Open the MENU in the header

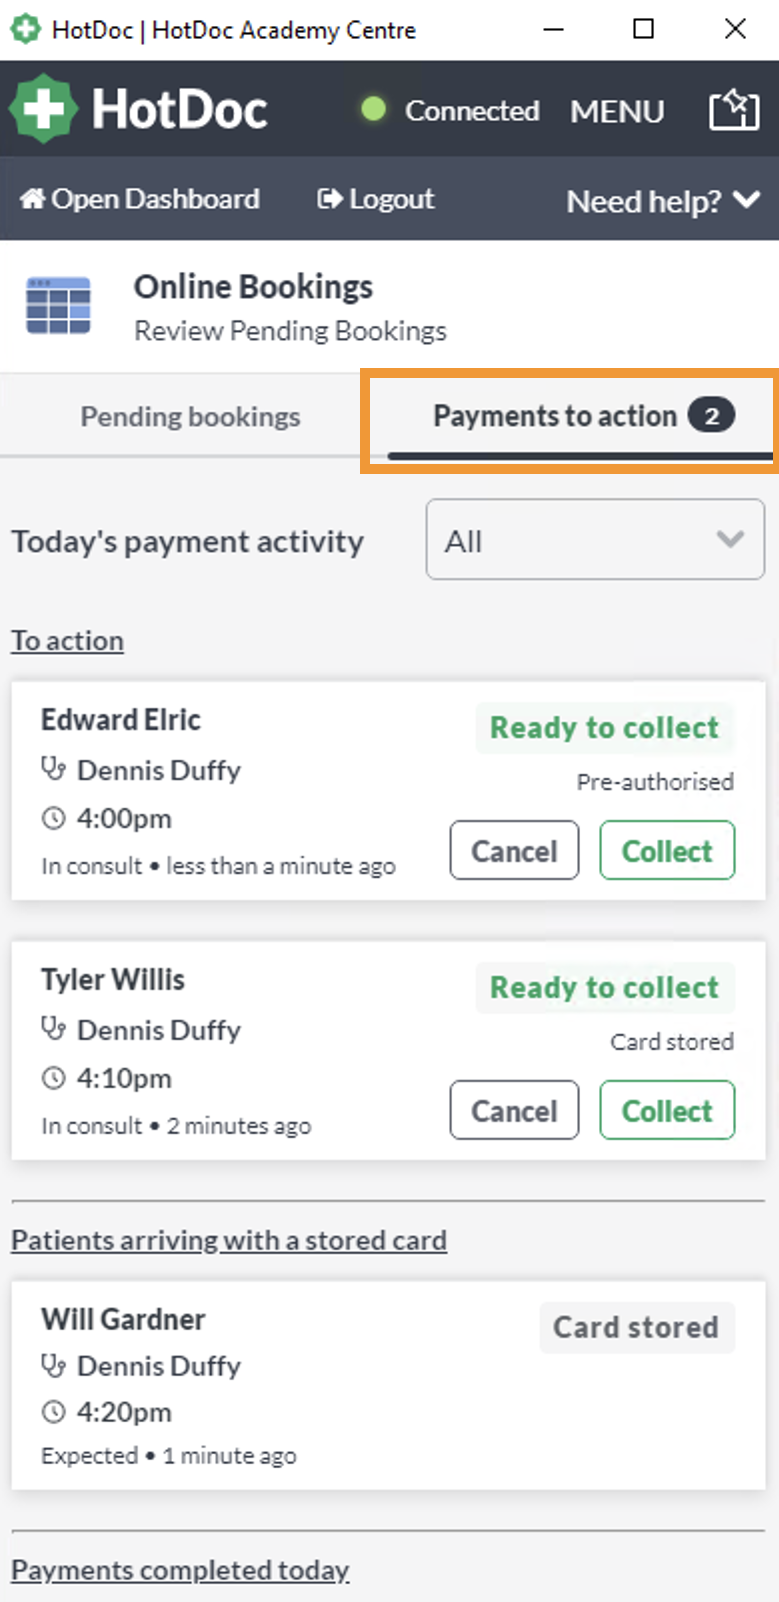pos(617,111)
